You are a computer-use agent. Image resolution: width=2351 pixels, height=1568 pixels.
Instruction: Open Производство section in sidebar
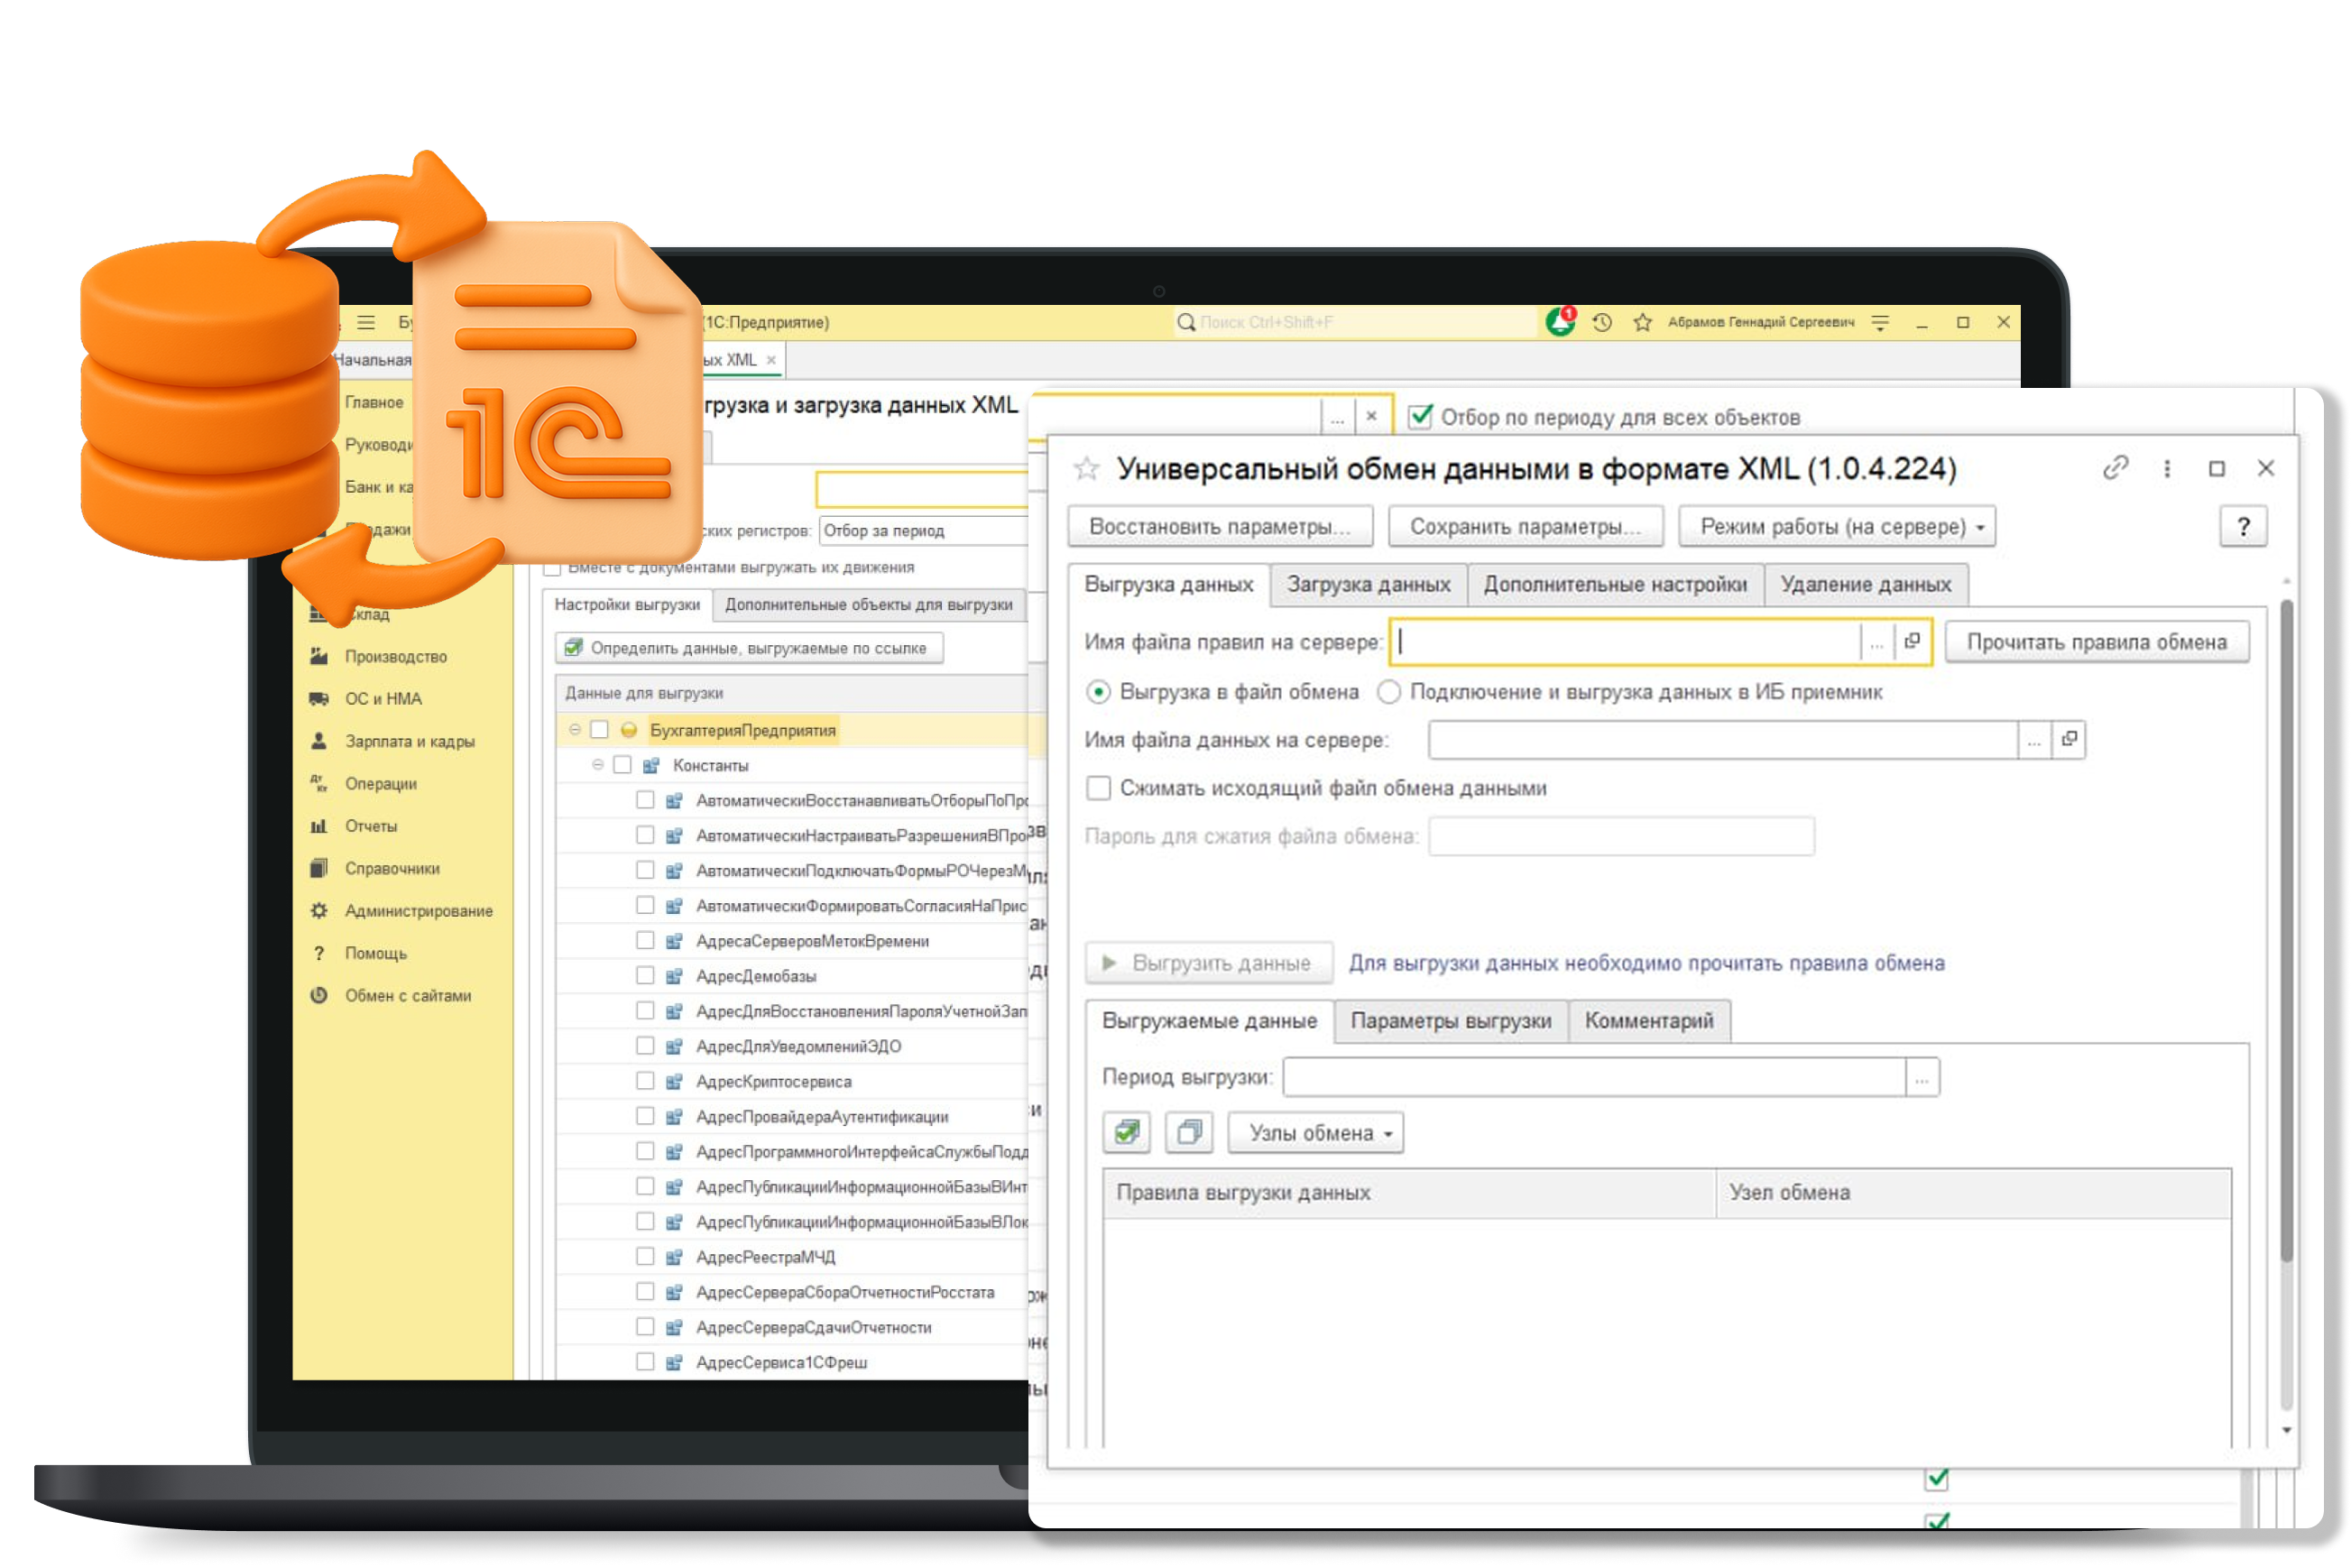[x=396, y=656]
